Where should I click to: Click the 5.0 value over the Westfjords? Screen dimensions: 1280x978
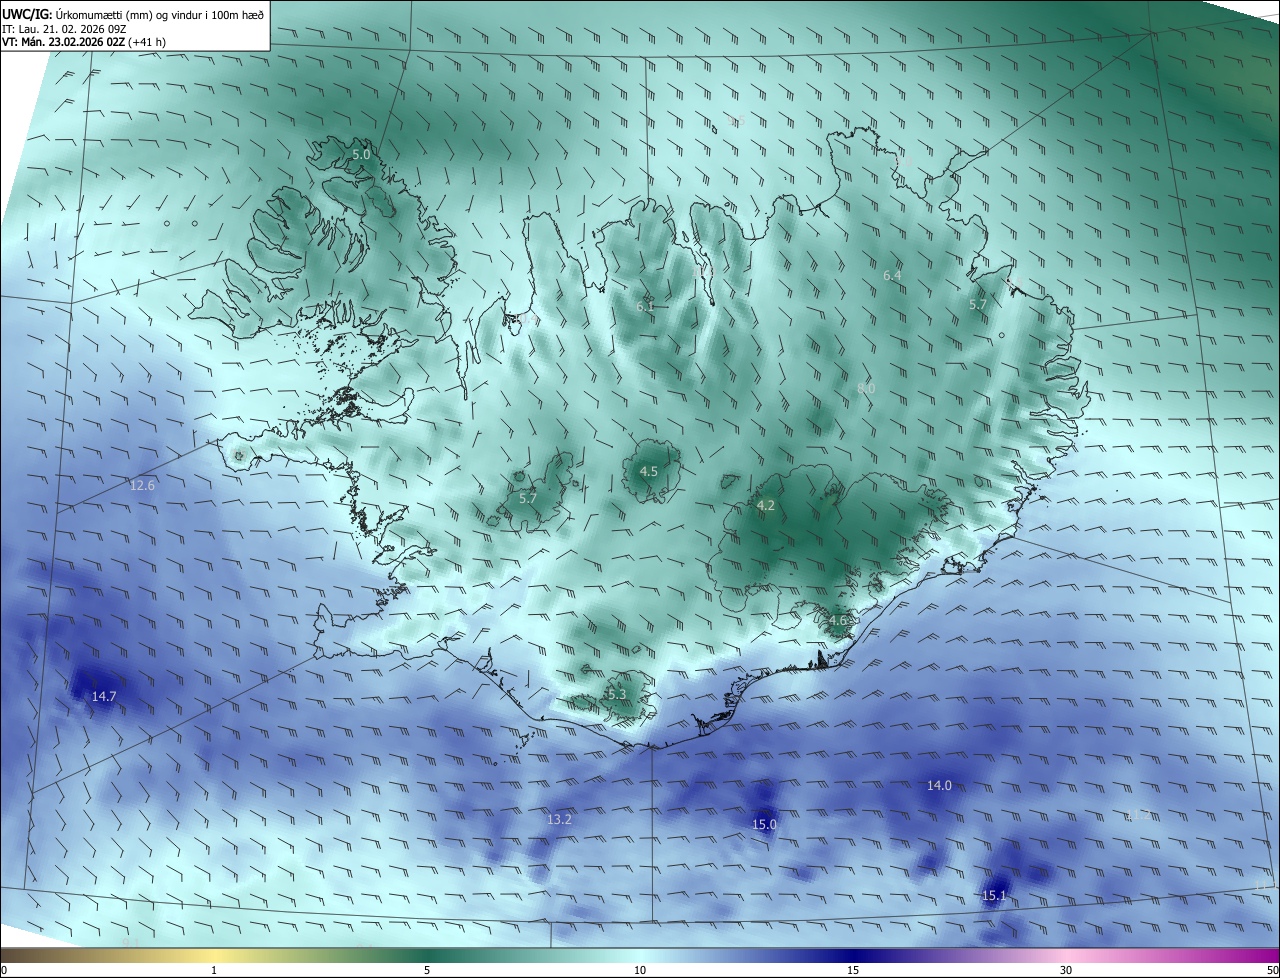click(361, 155)
